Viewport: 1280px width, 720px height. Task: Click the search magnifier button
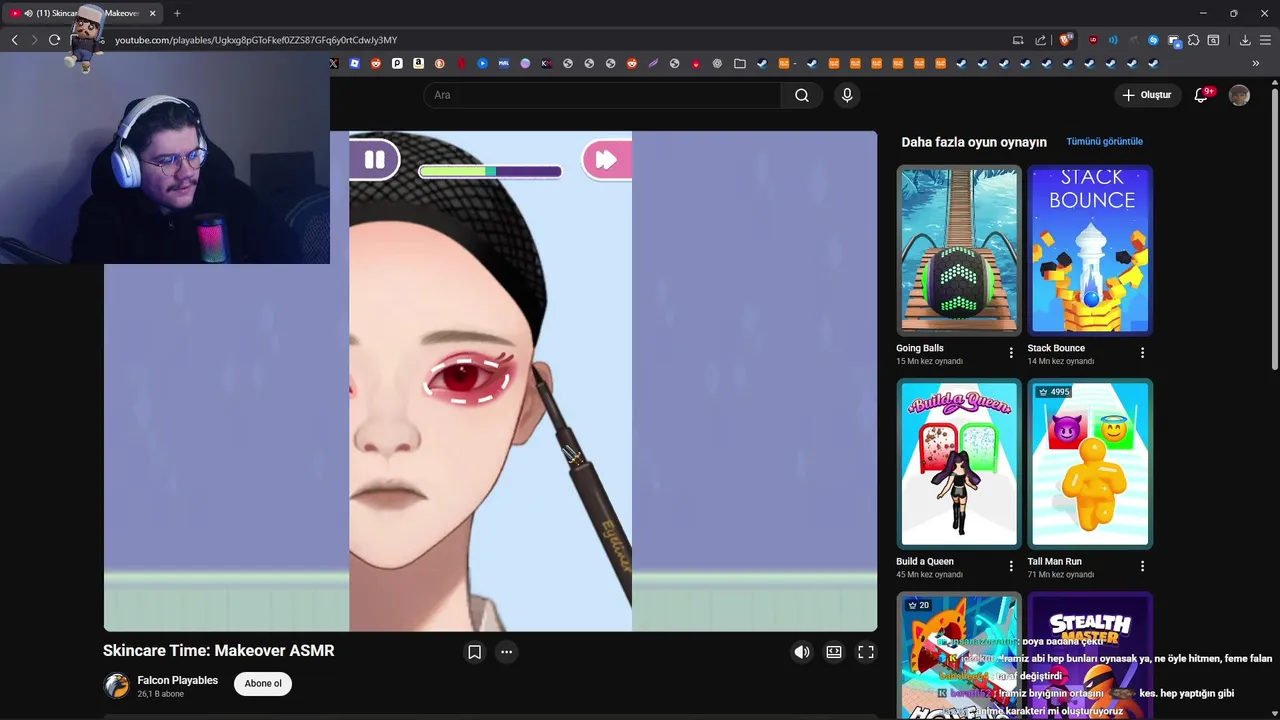pos(802,95)
